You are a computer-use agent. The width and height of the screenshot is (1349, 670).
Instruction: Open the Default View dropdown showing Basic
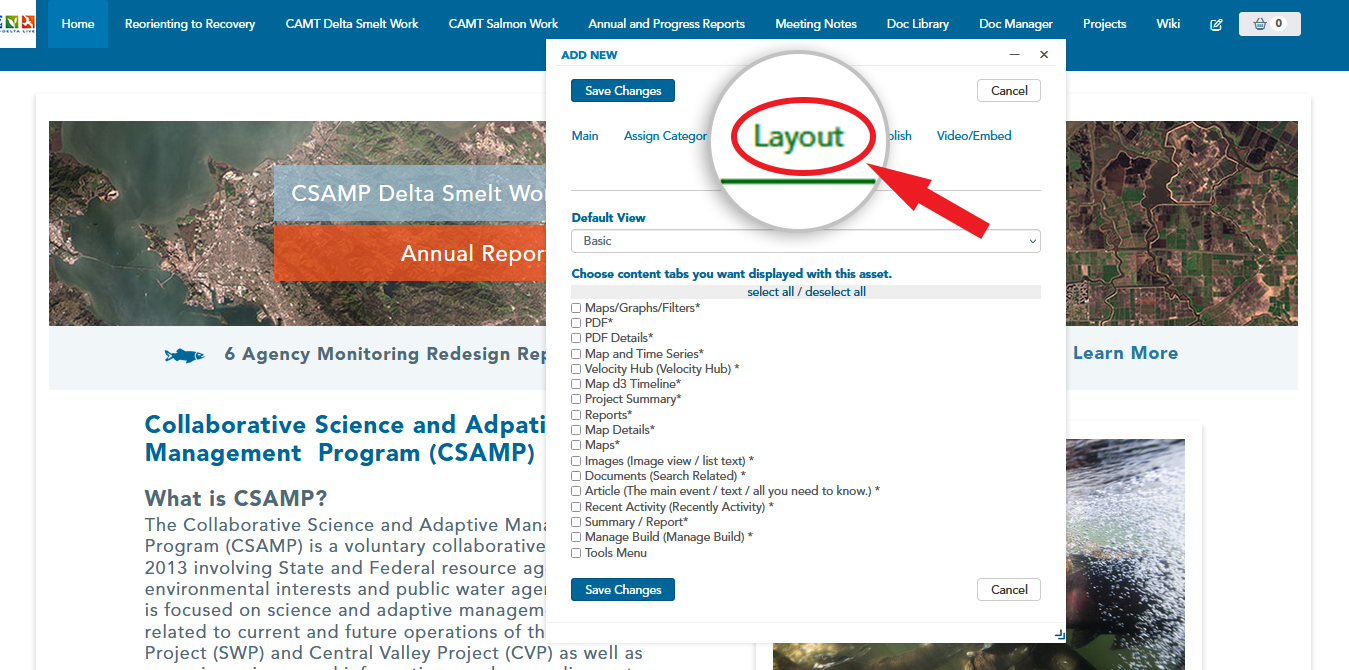pyautogui.click(x=806, y=241)
